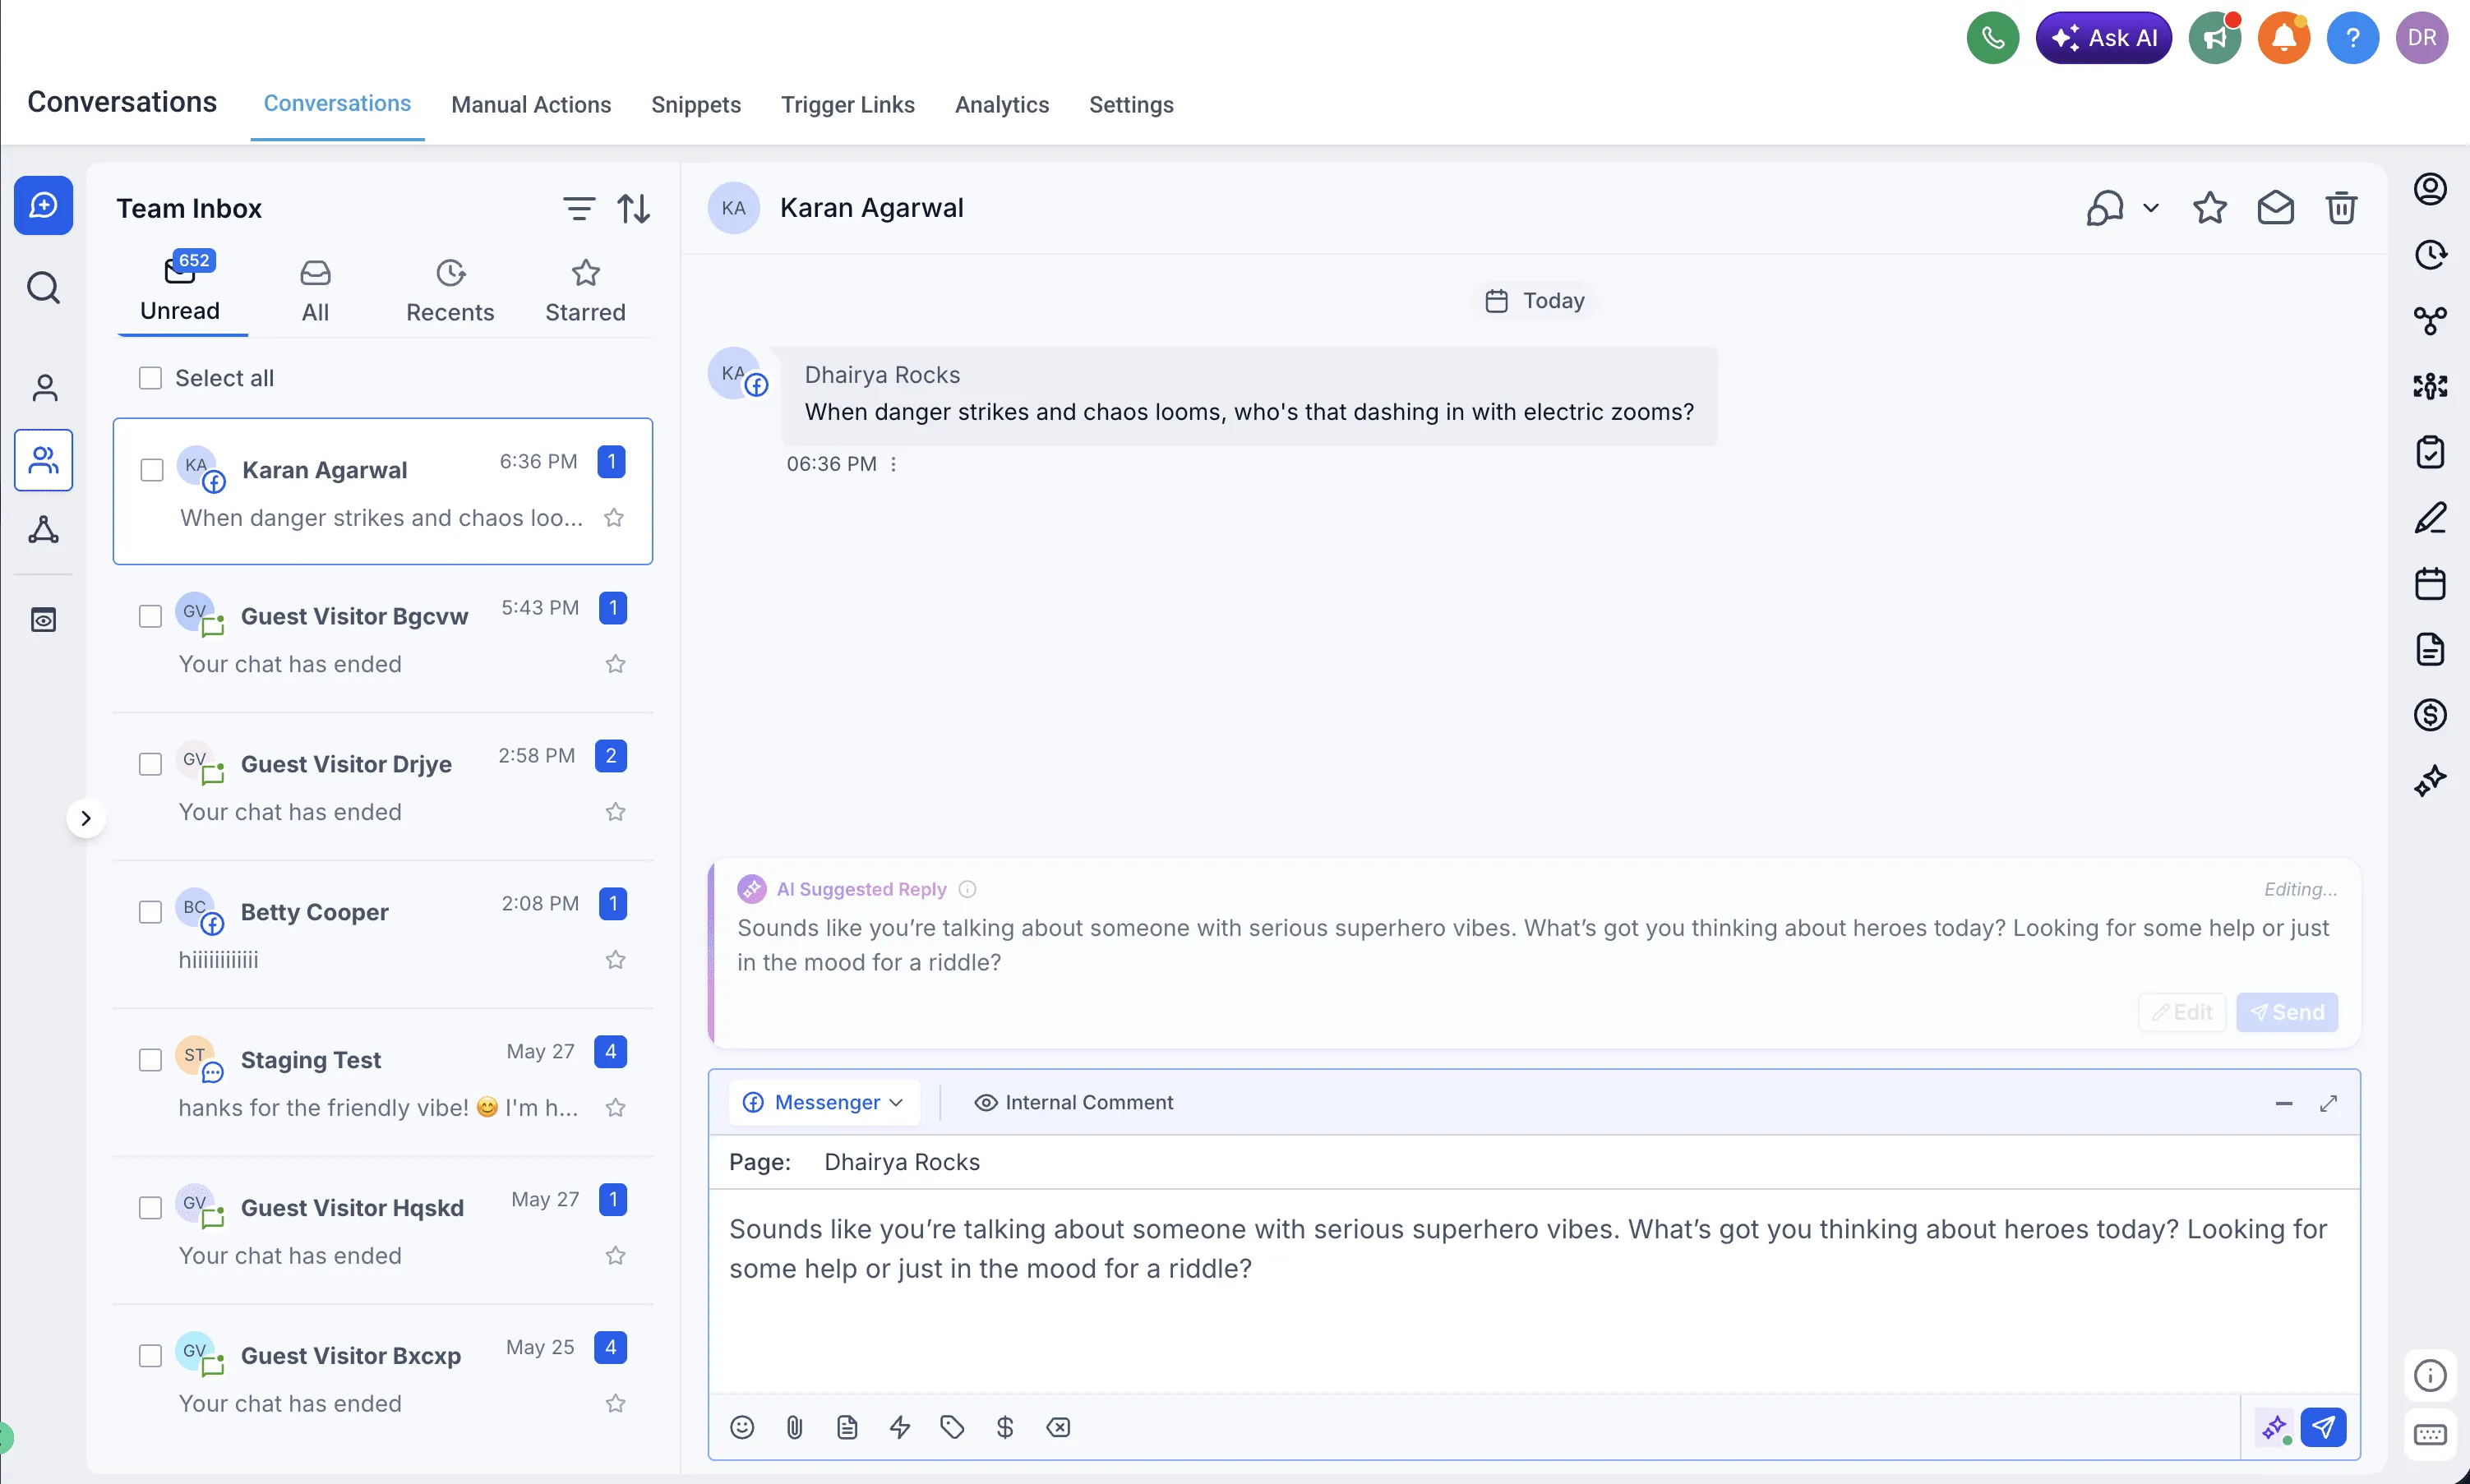
Task: Star the Karan Agarwal conversation in header
Action: [x=2210, y=208]
